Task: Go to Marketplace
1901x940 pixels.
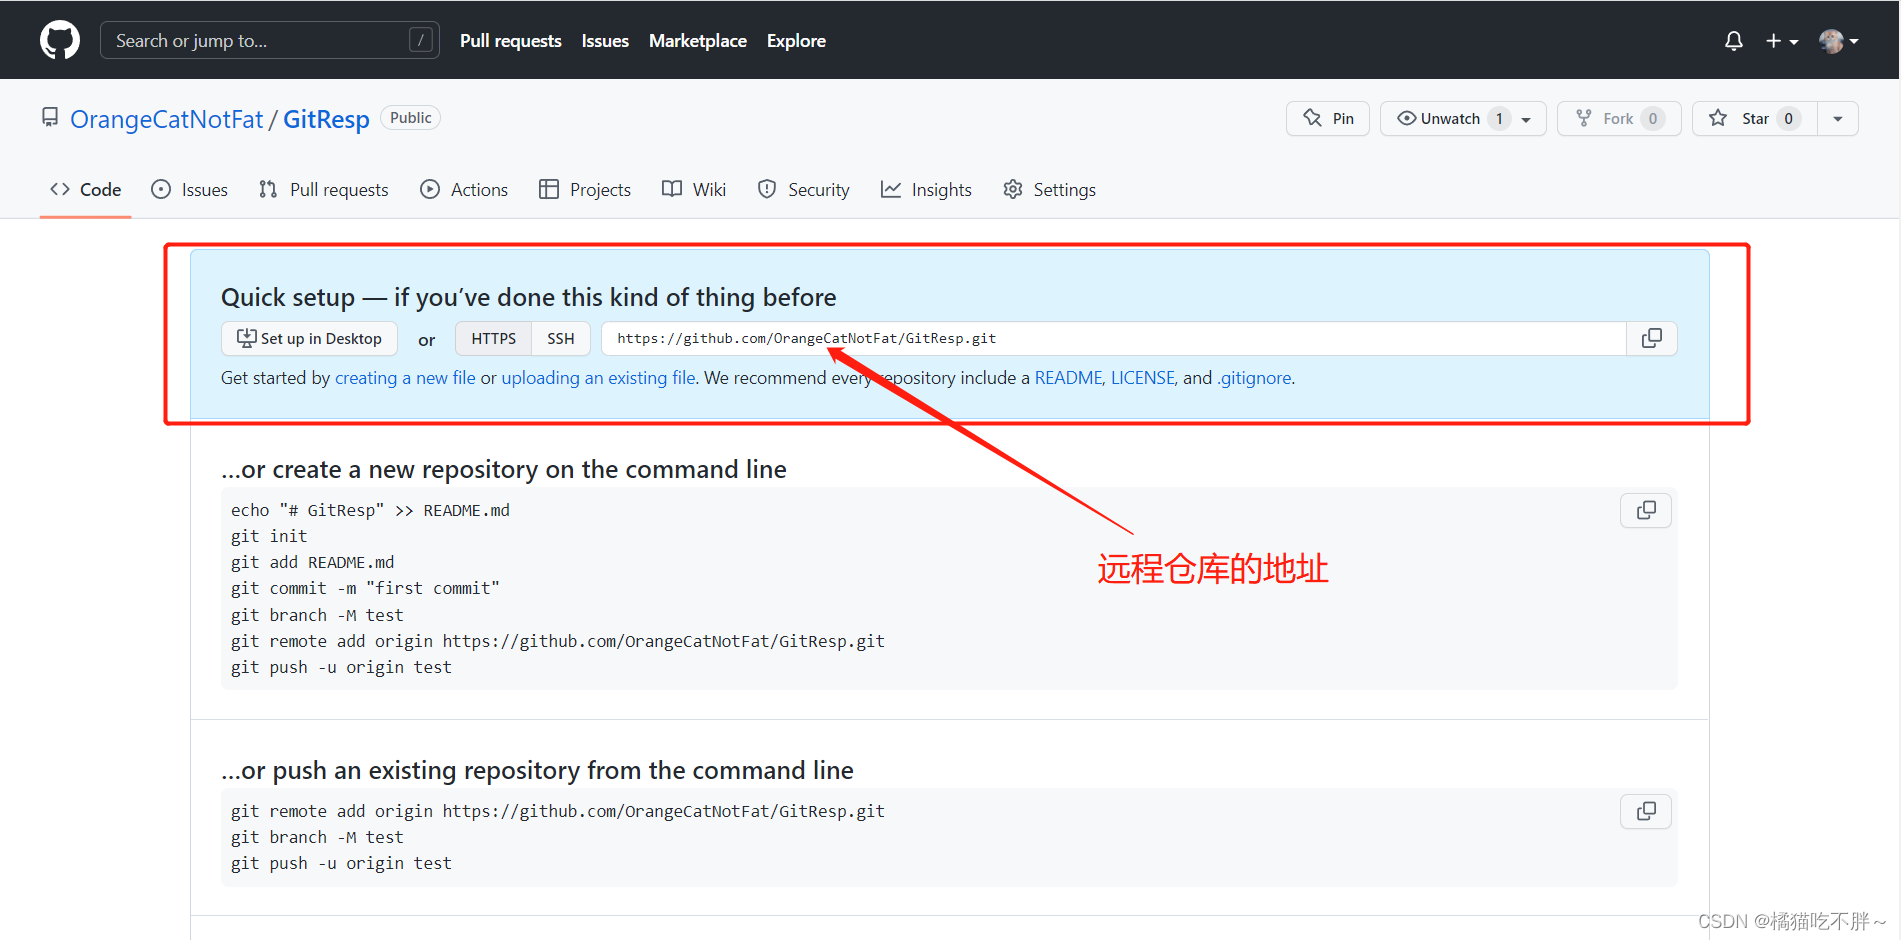Action: pyautogui.click(x=698, y=41)
